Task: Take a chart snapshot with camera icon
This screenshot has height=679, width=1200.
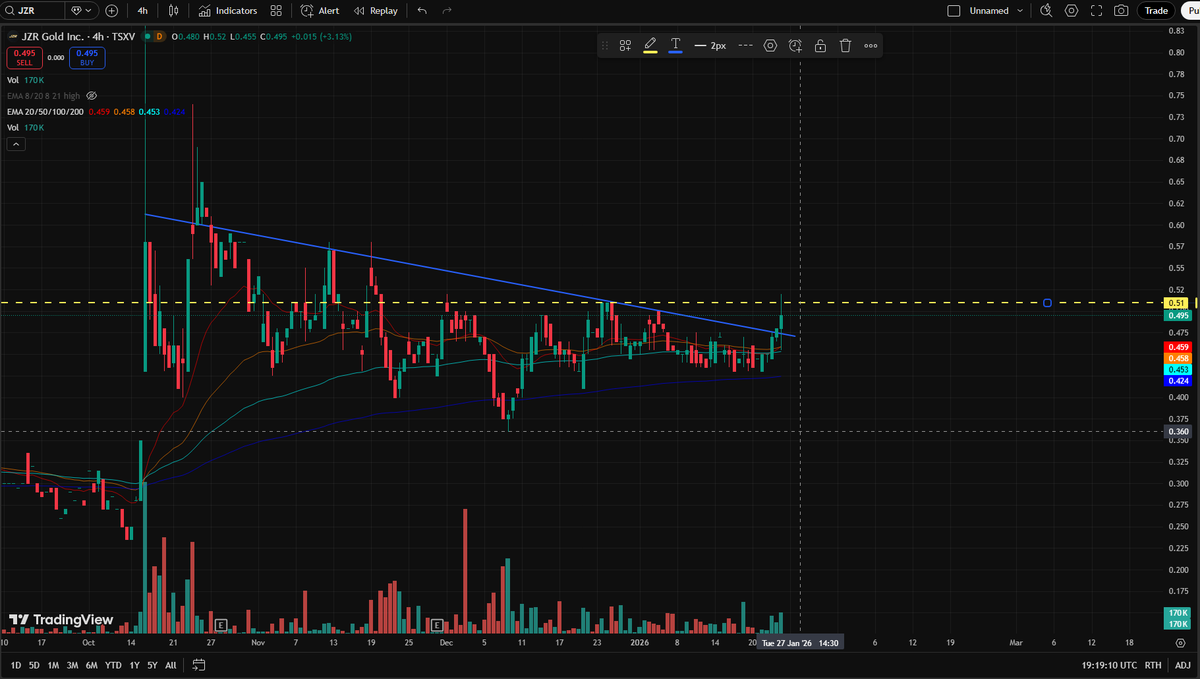Action: pos(1122,10)
